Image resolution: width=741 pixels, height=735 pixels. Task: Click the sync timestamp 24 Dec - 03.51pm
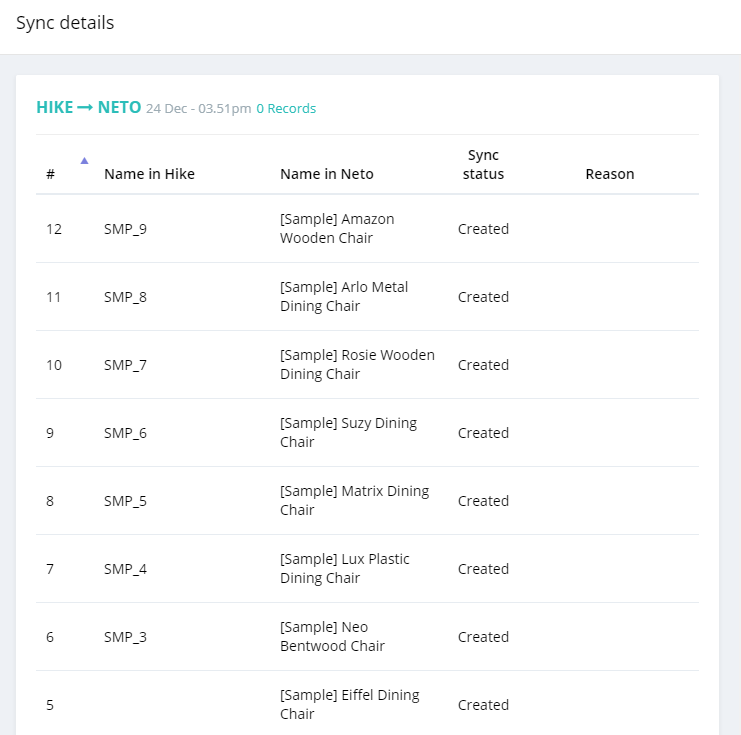pos(198,108)
